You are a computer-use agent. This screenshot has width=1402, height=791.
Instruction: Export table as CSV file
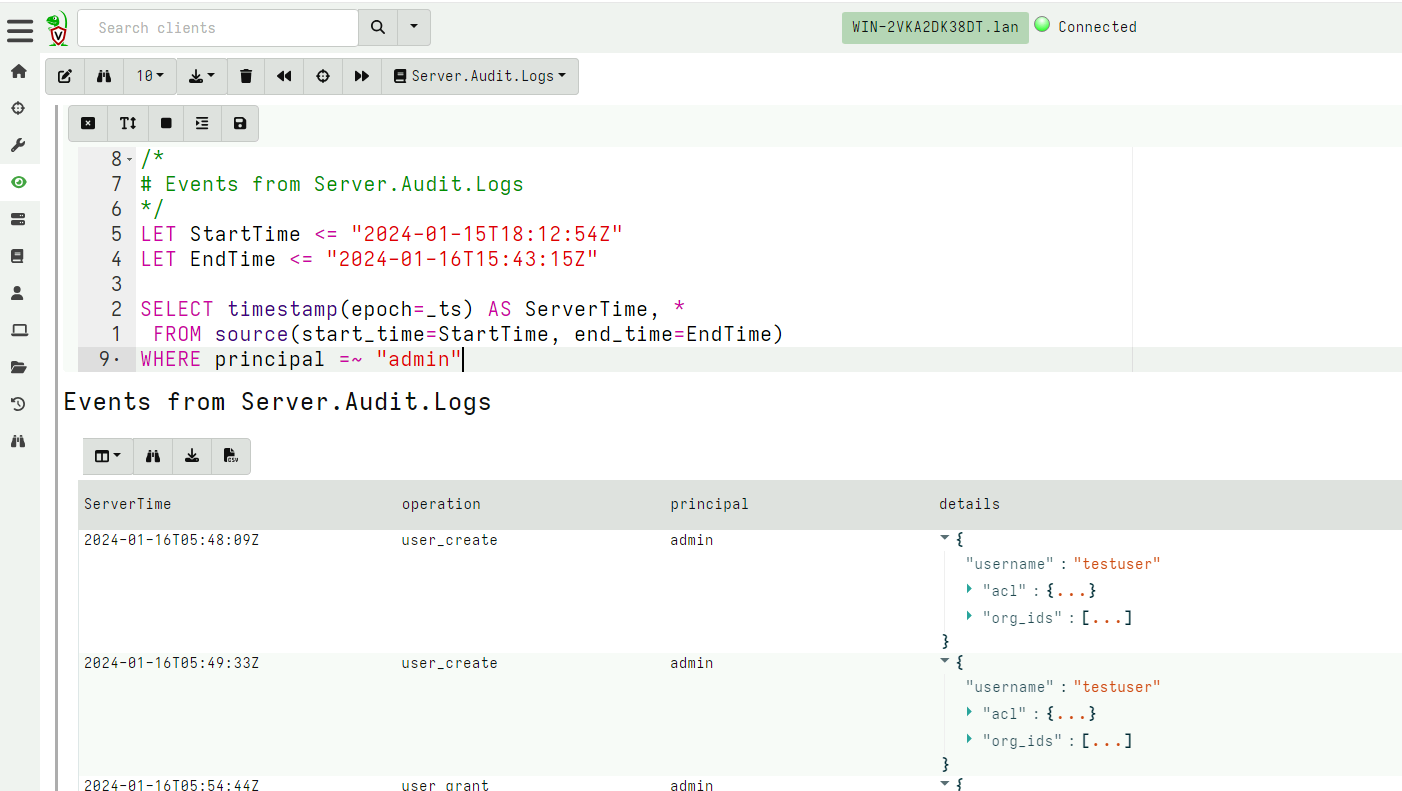tap(230, 456)
